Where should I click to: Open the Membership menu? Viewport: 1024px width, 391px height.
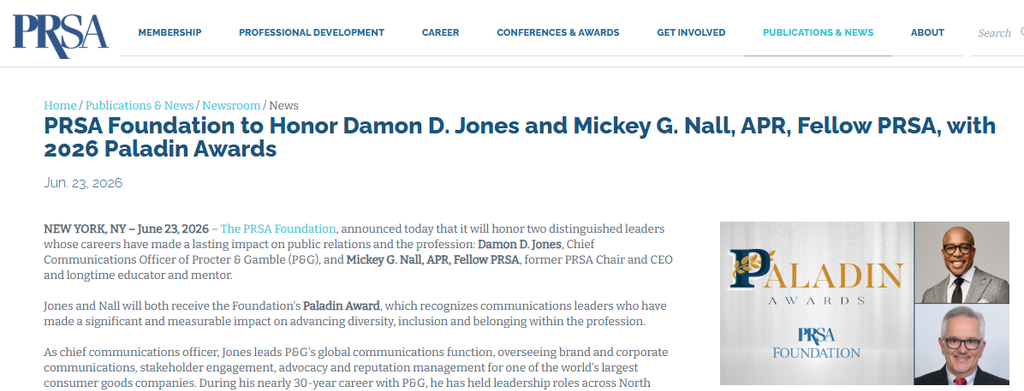(x=170, y=33)
